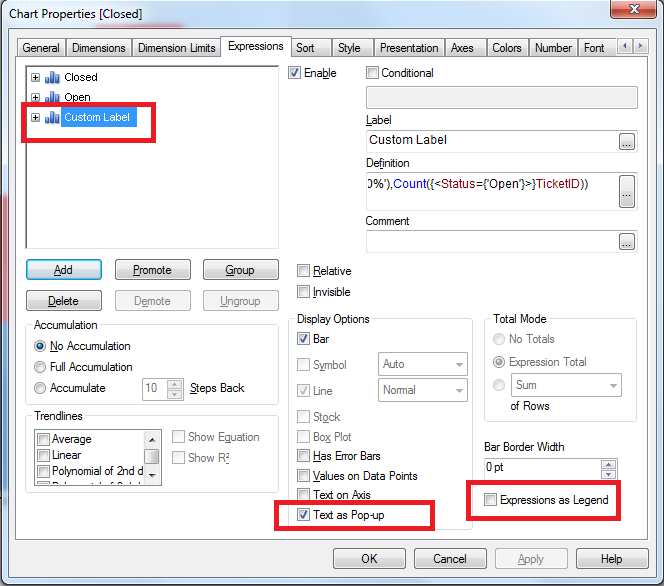This screenshot has width=664, height=586.
Task: Close the Chart Properties dialog
Action: coord(634,9)
